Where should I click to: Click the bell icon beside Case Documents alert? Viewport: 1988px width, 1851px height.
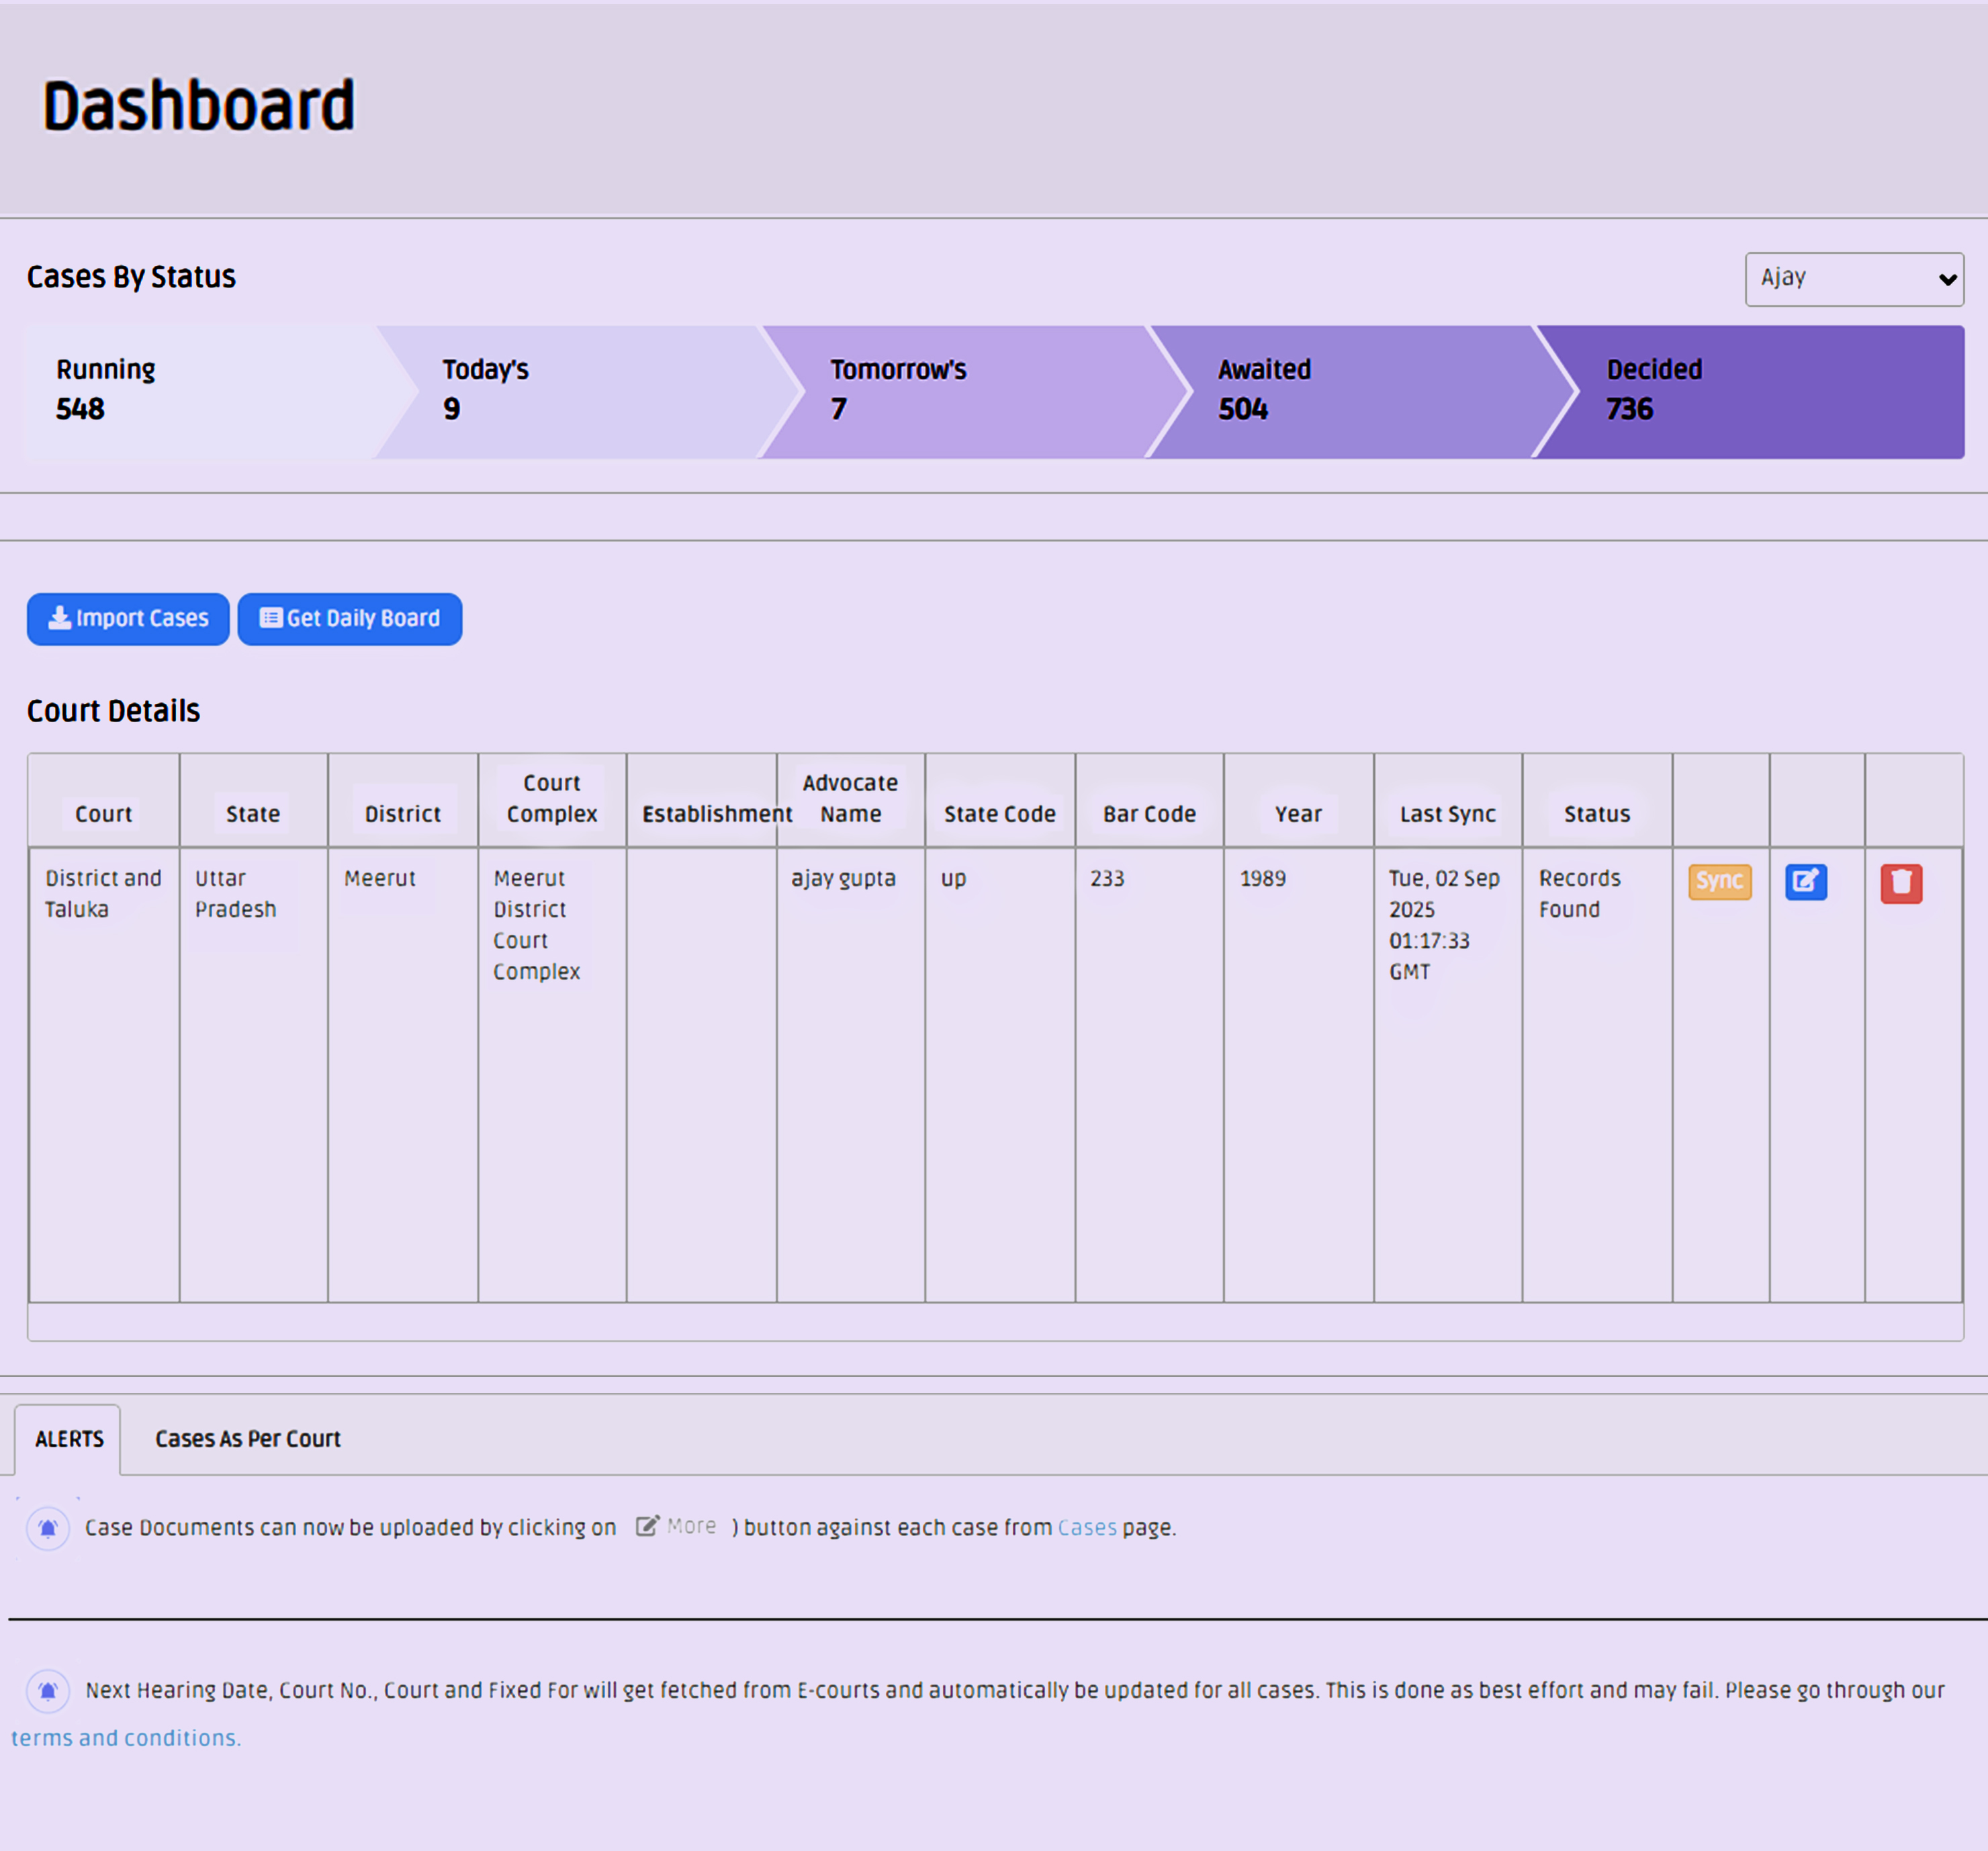(48, 1528)
